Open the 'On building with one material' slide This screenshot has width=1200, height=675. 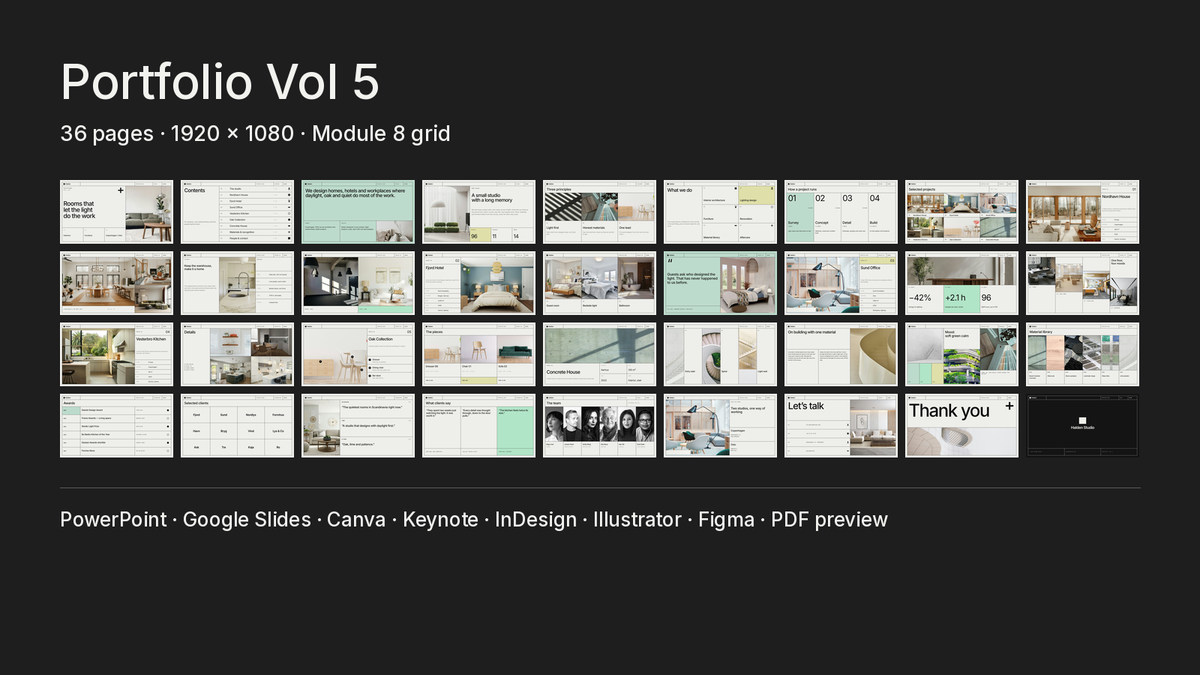(x=841, y=354)
